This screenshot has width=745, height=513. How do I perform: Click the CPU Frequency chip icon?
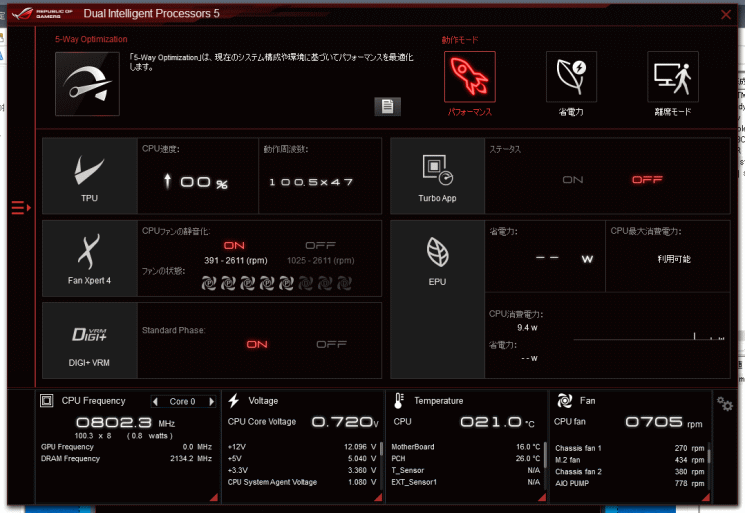click(x=47, y=401)
